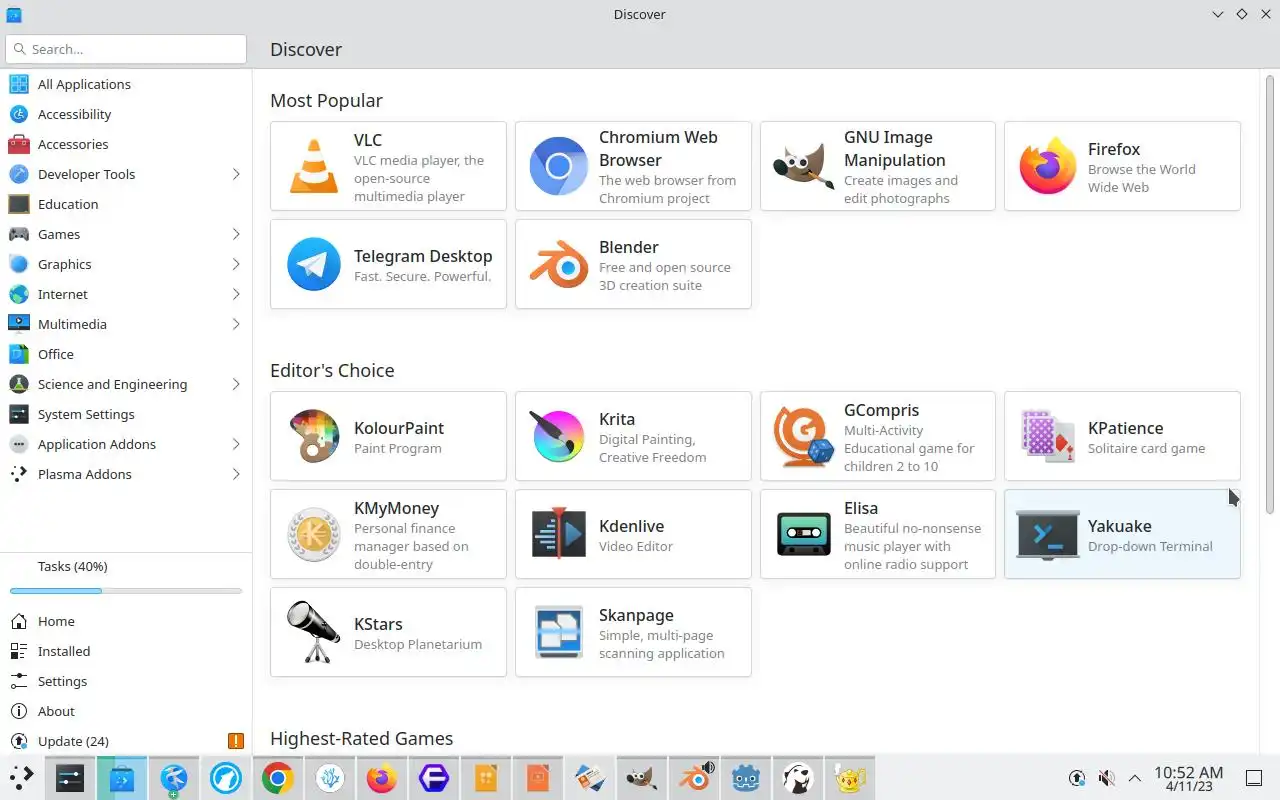The width and height of the screenshot is (1280, 800).
Task: Expand the Graphics category arrow
Action: pyautogui.click(x=236, y=264)
